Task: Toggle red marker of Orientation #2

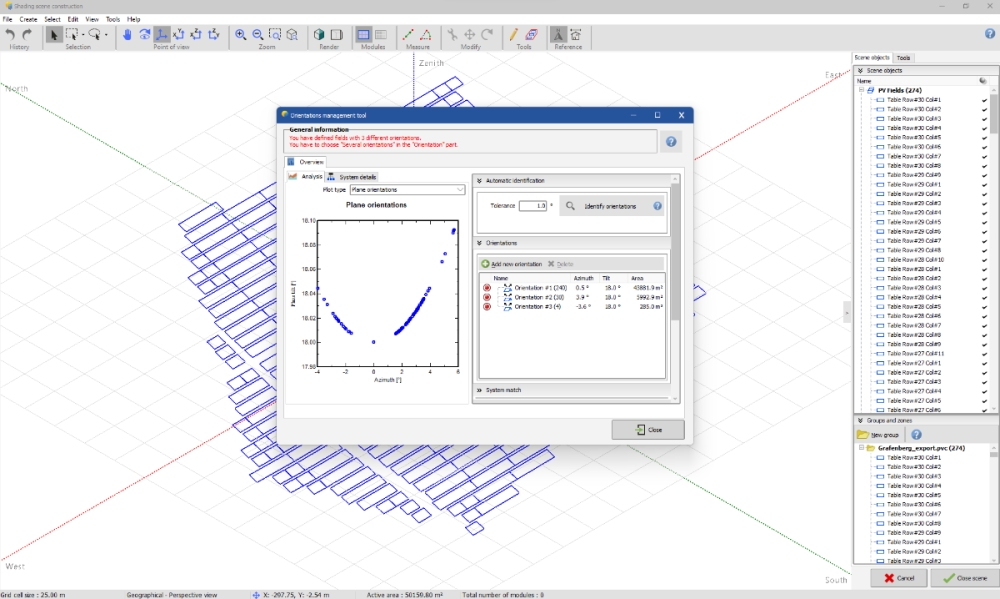Action: pos(487,297)
